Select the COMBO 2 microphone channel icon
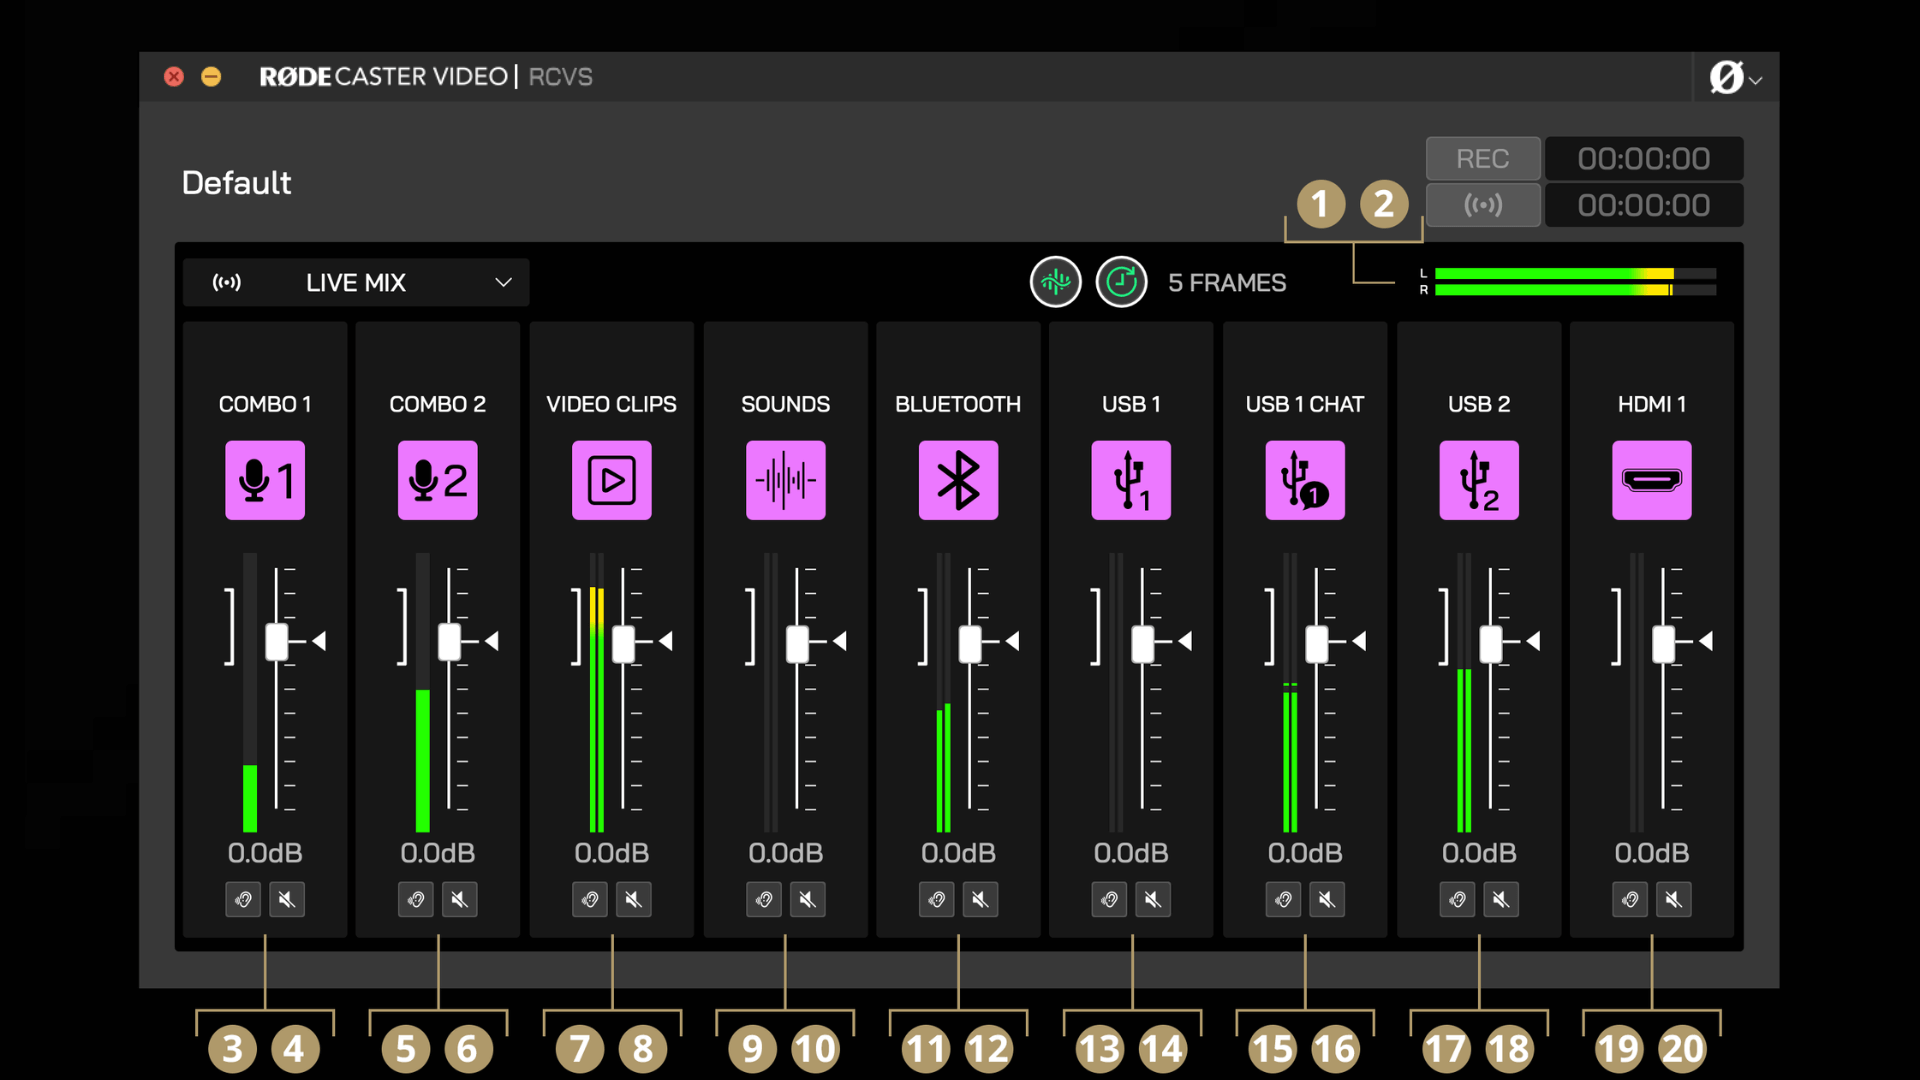 (437, 480)
